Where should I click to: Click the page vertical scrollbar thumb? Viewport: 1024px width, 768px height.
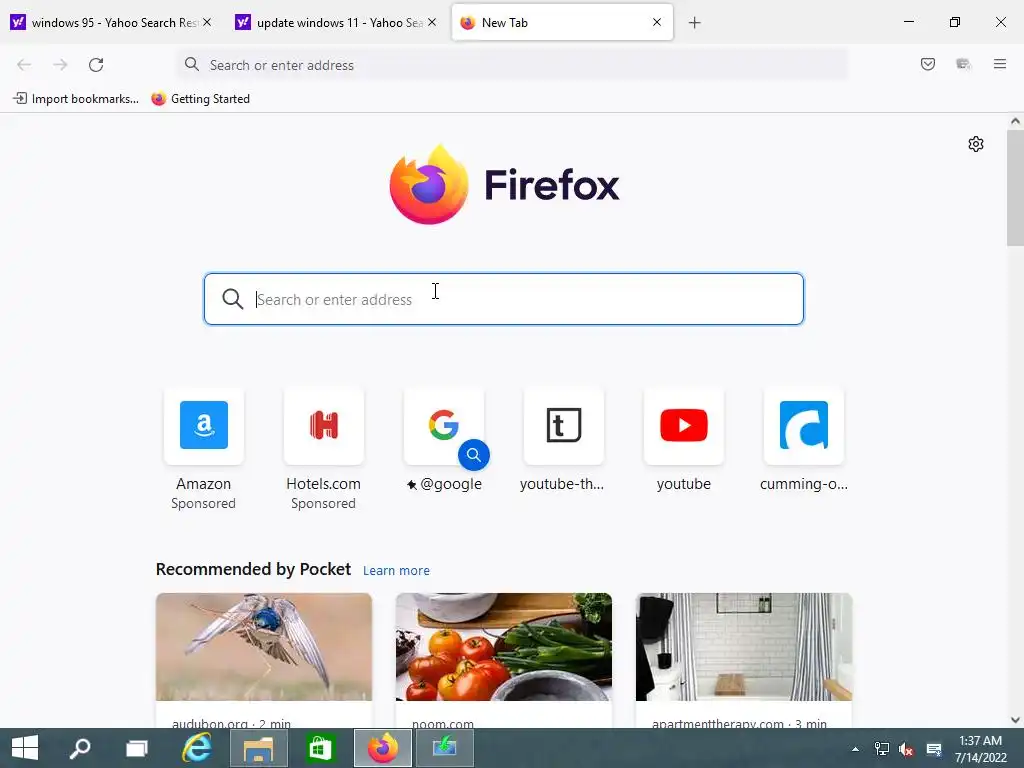click(1015, 188)
